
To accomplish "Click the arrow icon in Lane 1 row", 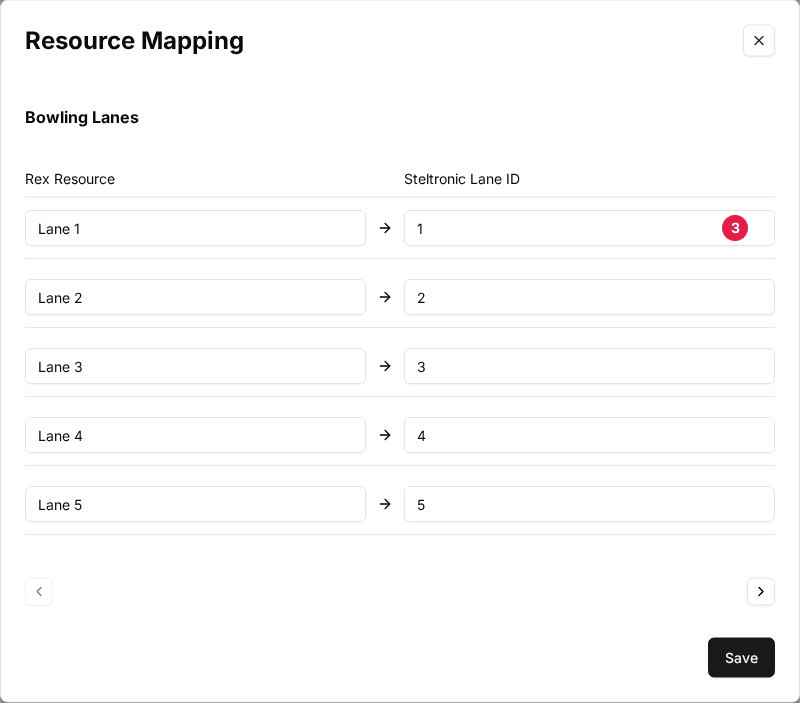I will point(385,228).
